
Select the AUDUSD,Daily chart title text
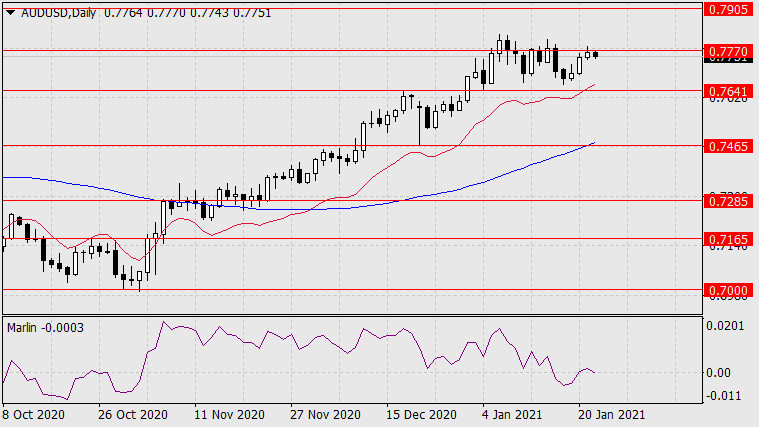point(58,13)
